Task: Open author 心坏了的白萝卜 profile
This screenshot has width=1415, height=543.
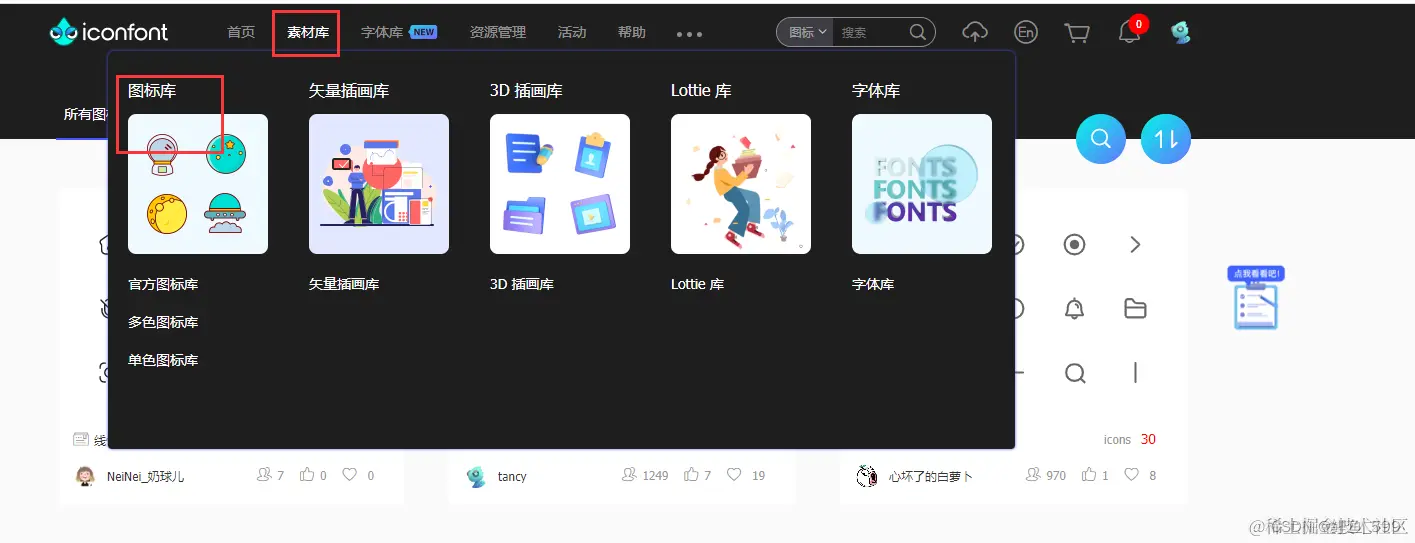Action: point(931,476)
